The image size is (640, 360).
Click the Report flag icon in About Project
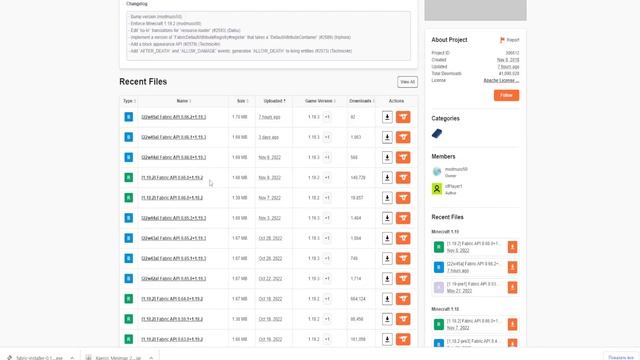coord(502,40)
